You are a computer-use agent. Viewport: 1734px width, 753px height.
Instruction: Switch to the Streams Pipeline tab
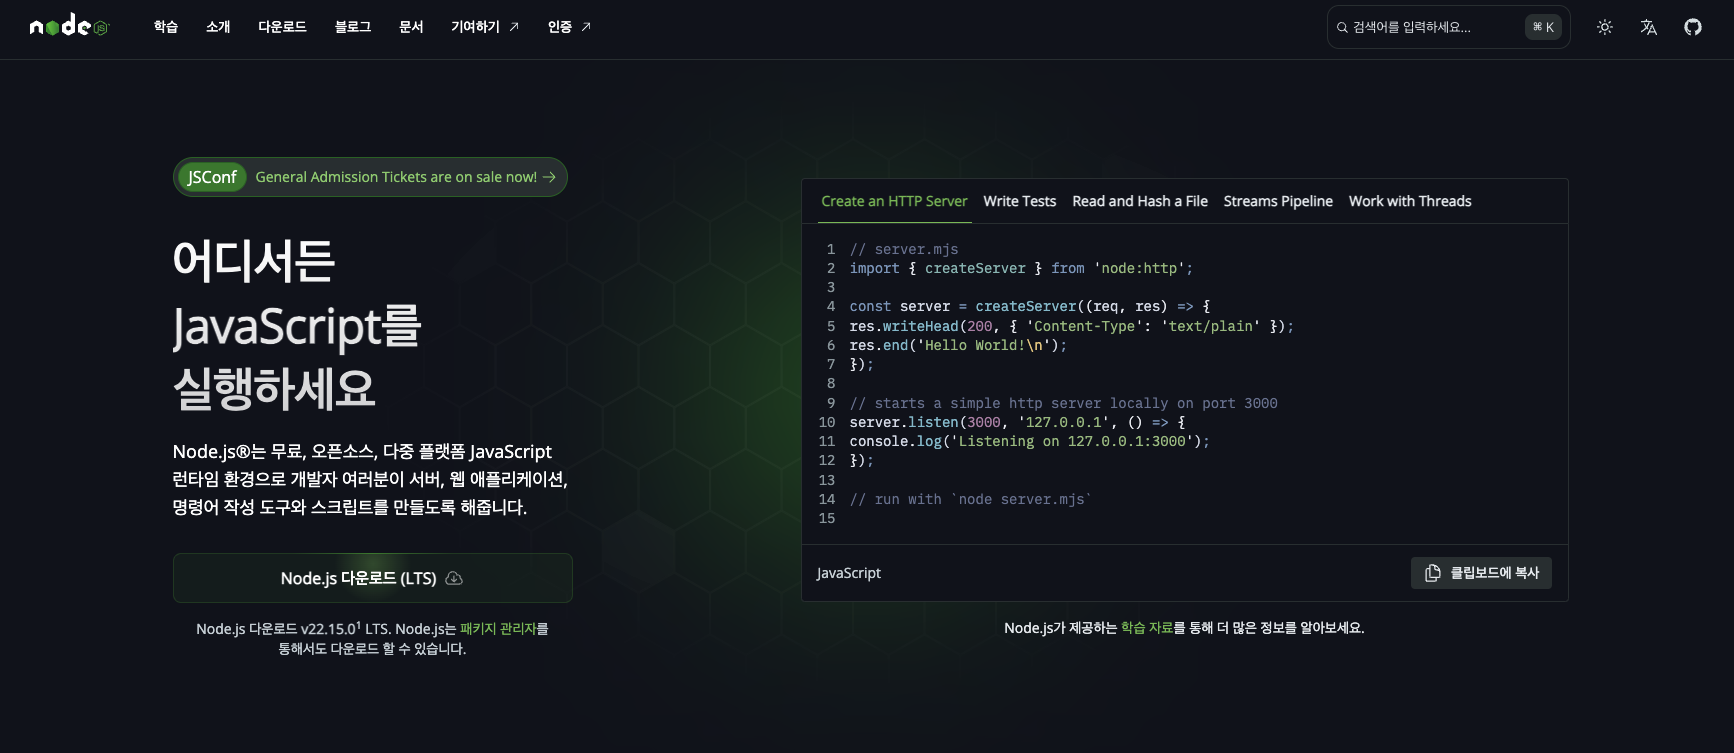[1278, 201]
